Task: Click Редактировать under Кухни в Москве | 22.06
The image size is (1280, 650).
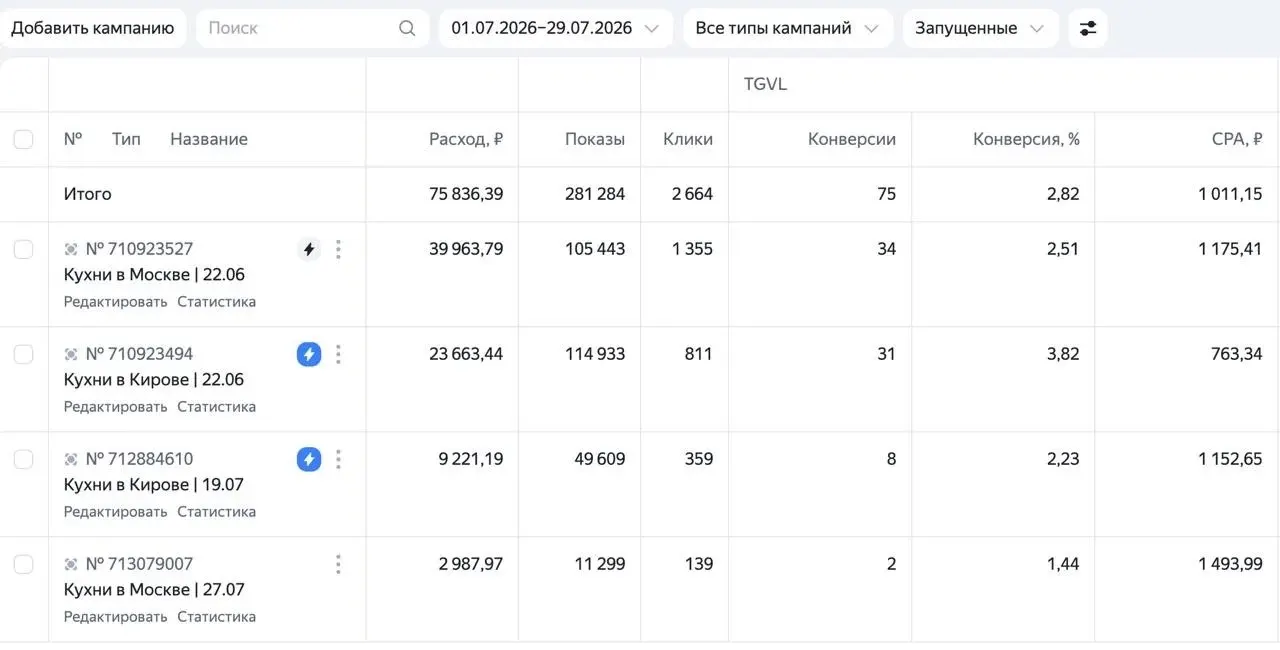Action: 116,302
